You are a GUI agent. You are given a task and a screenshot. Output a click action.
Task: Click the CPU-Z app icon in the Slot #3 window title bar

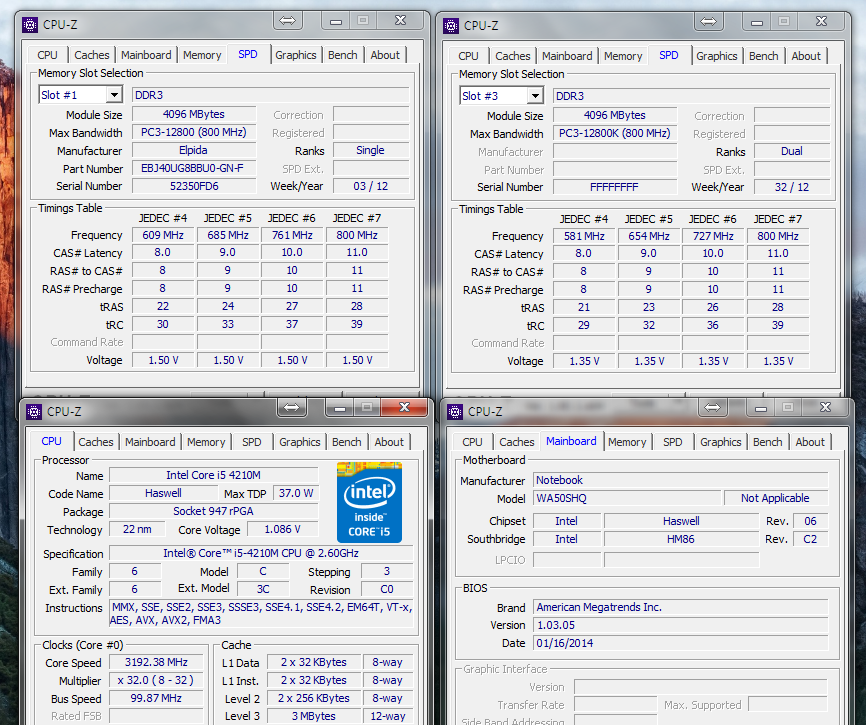tap(451, 26)
